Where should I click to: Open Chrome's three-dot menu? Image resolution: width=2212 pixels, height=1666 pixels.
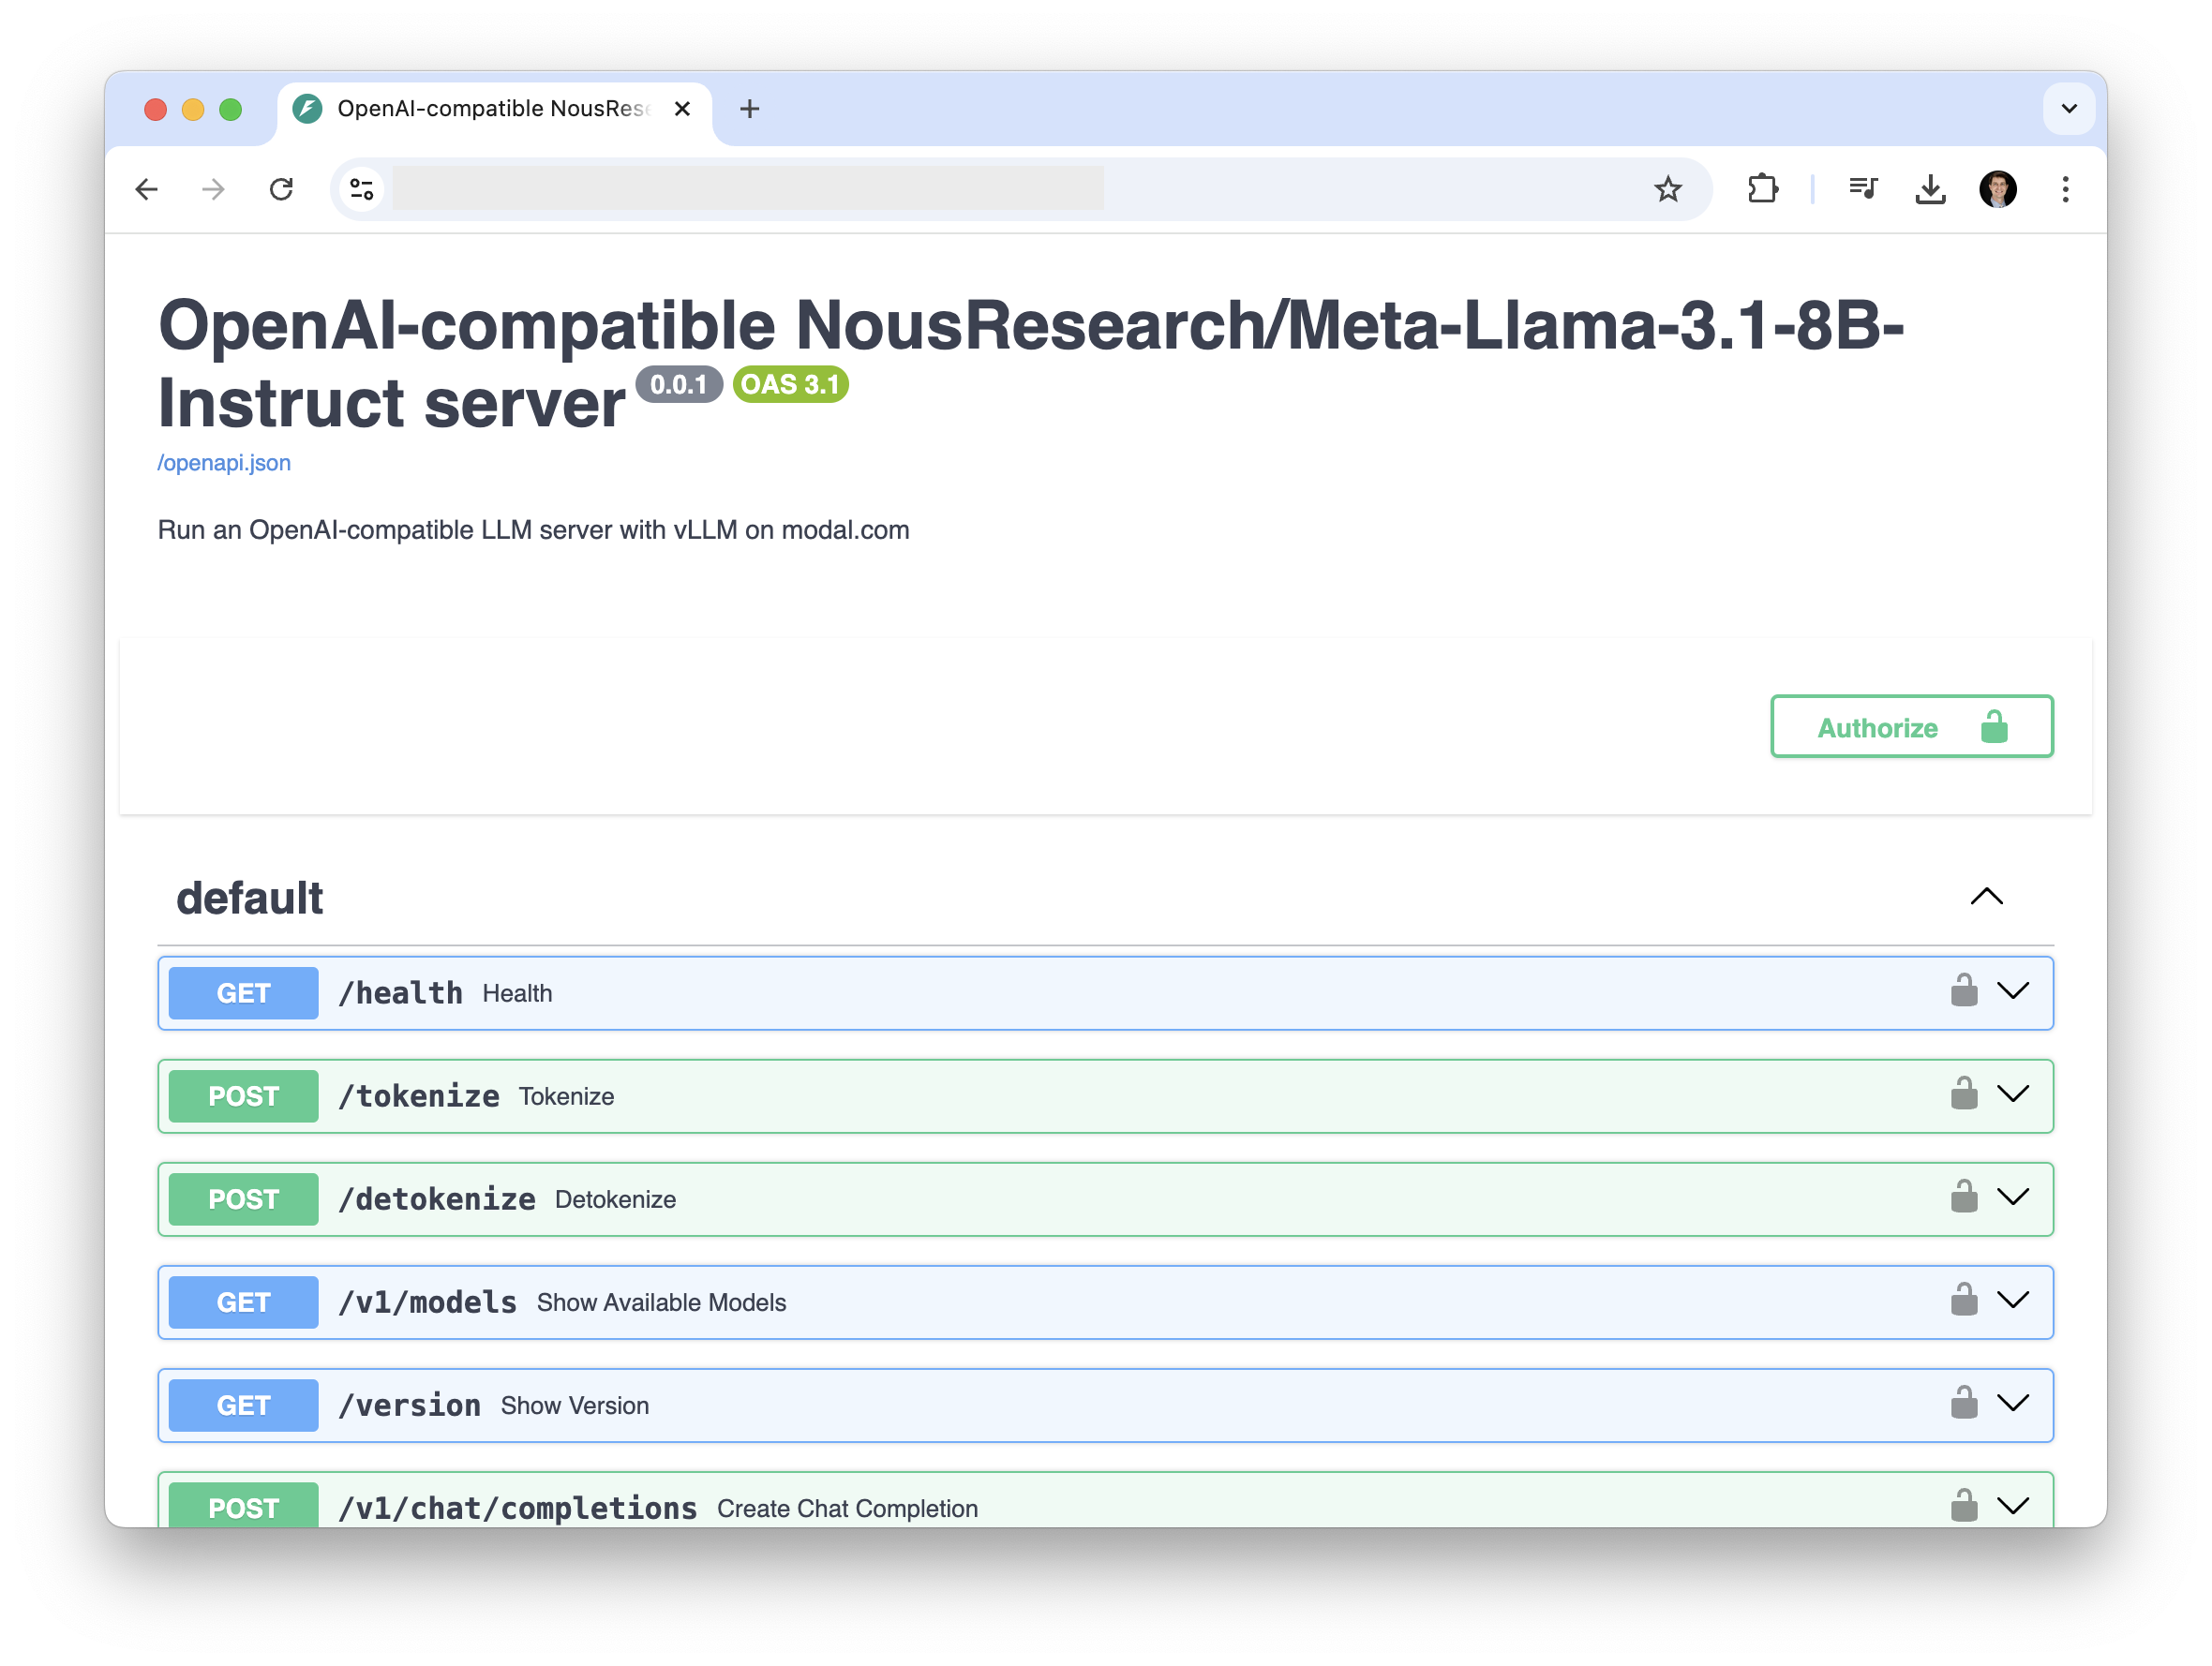point(2065,189)
